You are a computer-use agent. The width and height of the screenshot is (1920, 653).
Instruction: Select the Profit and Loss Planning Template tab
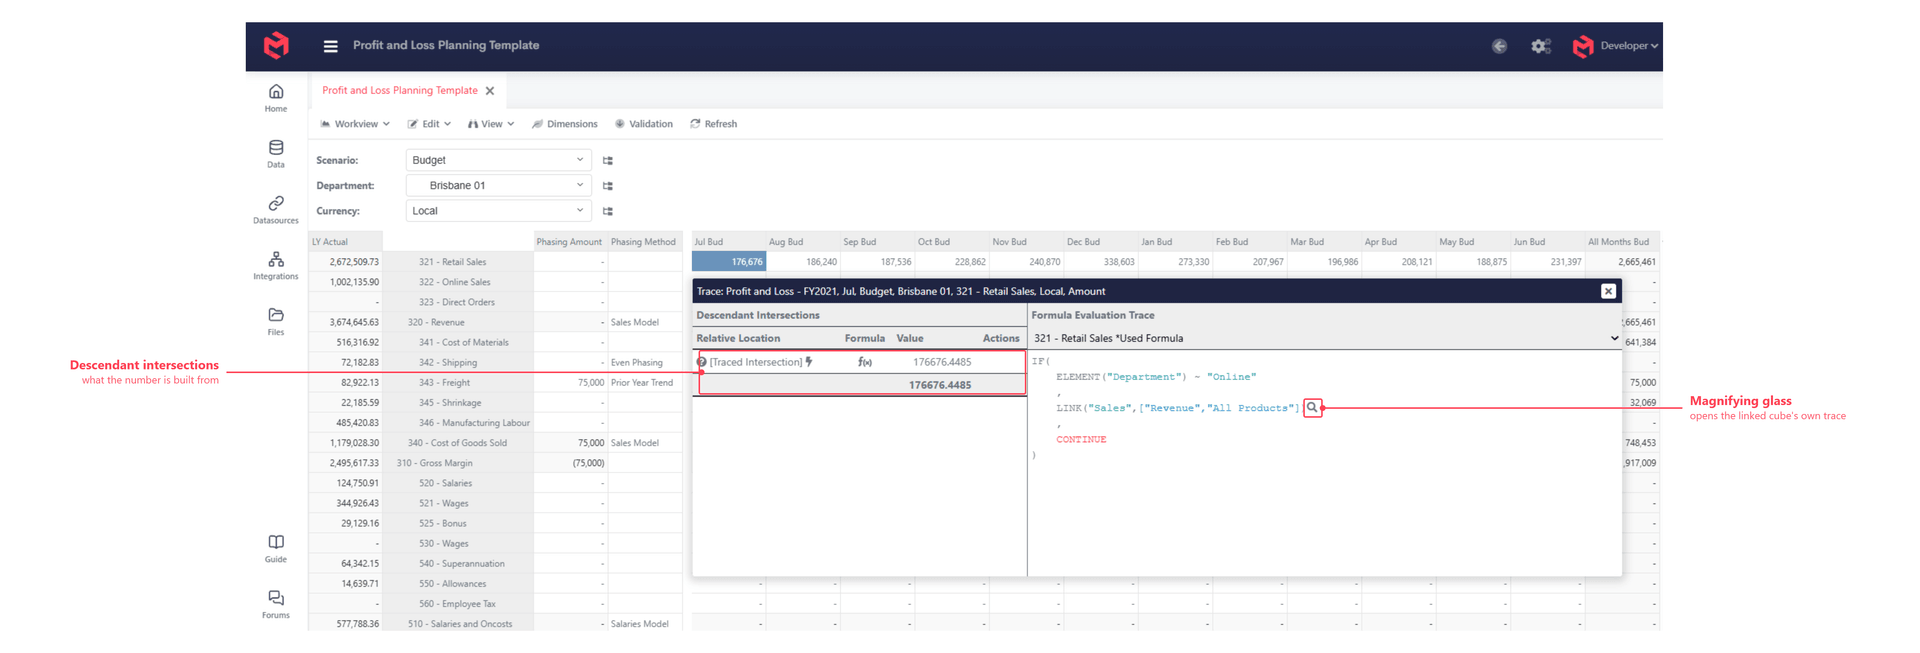pyautogui.click(x=400, y=90)
